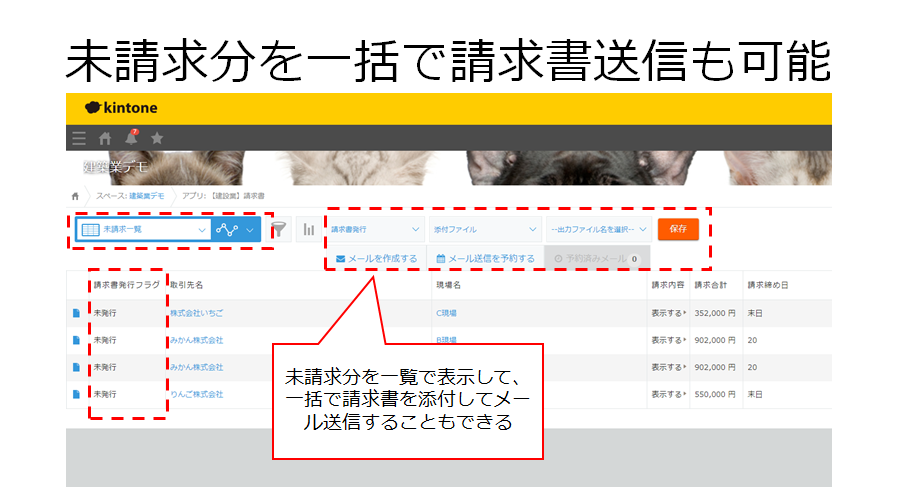Expand 表示する in the 株式会社いちご row
The width and height of the screenshot is (897, 487).
[x=669, y=313]
